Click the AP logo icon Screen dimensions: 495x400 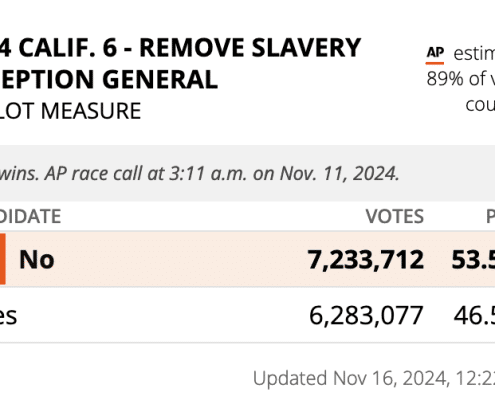tap(435, 55)
